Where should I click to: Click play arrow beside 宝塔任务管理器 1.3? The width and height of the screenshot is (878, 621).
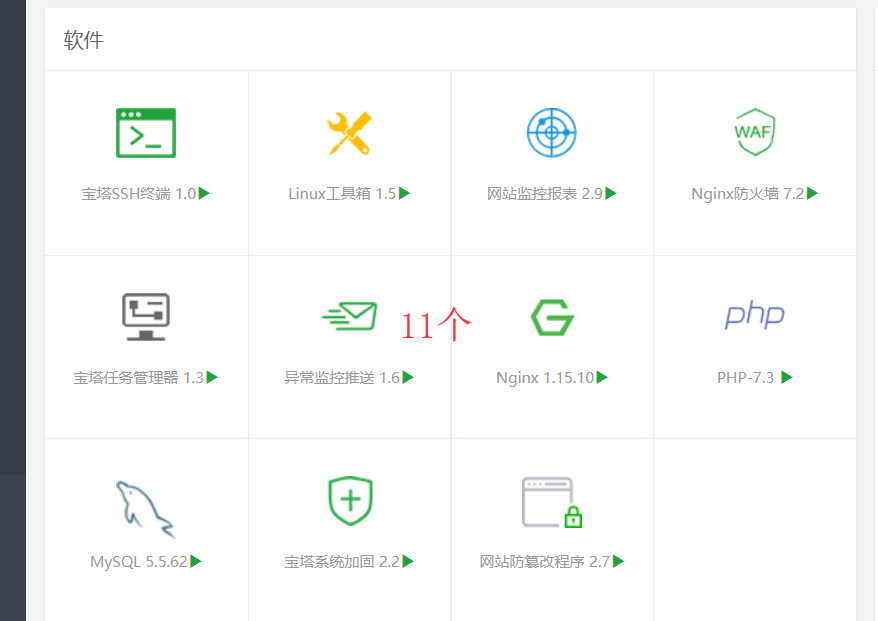pyautogui.click(x=212, y=377)
